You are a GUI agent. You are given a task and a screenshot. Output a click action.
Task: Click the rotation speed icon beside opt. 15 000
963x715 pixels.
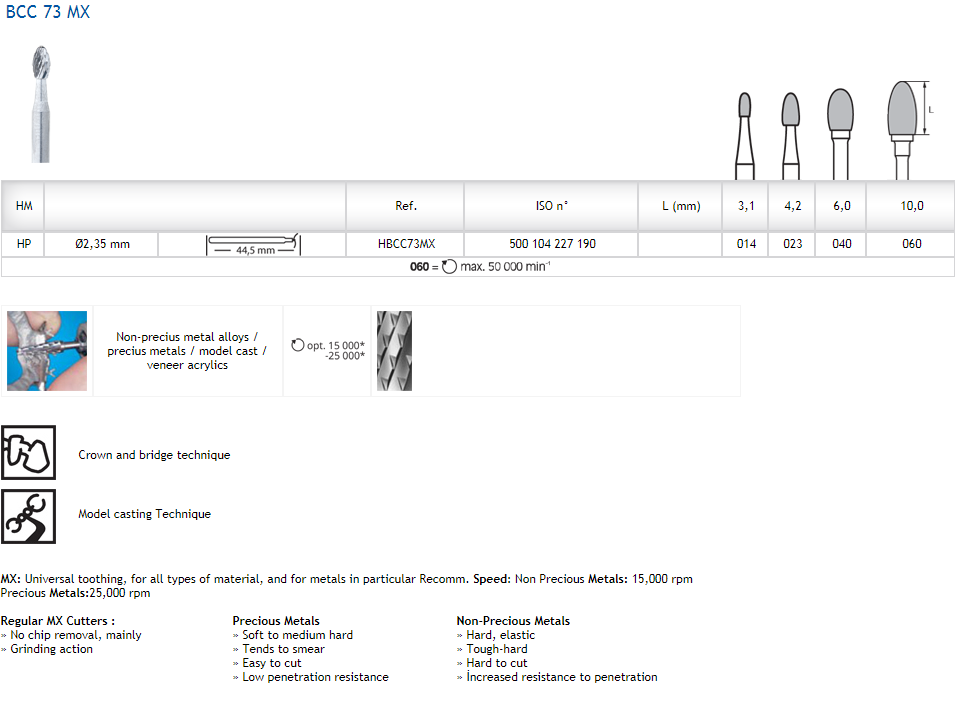[298, 345]
